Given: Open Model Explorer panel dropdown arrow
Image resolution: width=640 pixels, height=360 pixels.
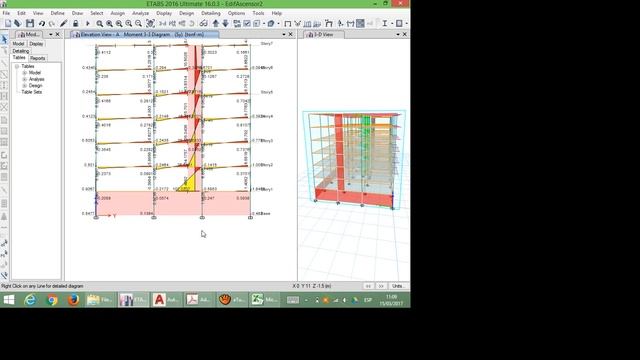Looking at the screenshot, I should pyautogui.click(x=51, y=35).
